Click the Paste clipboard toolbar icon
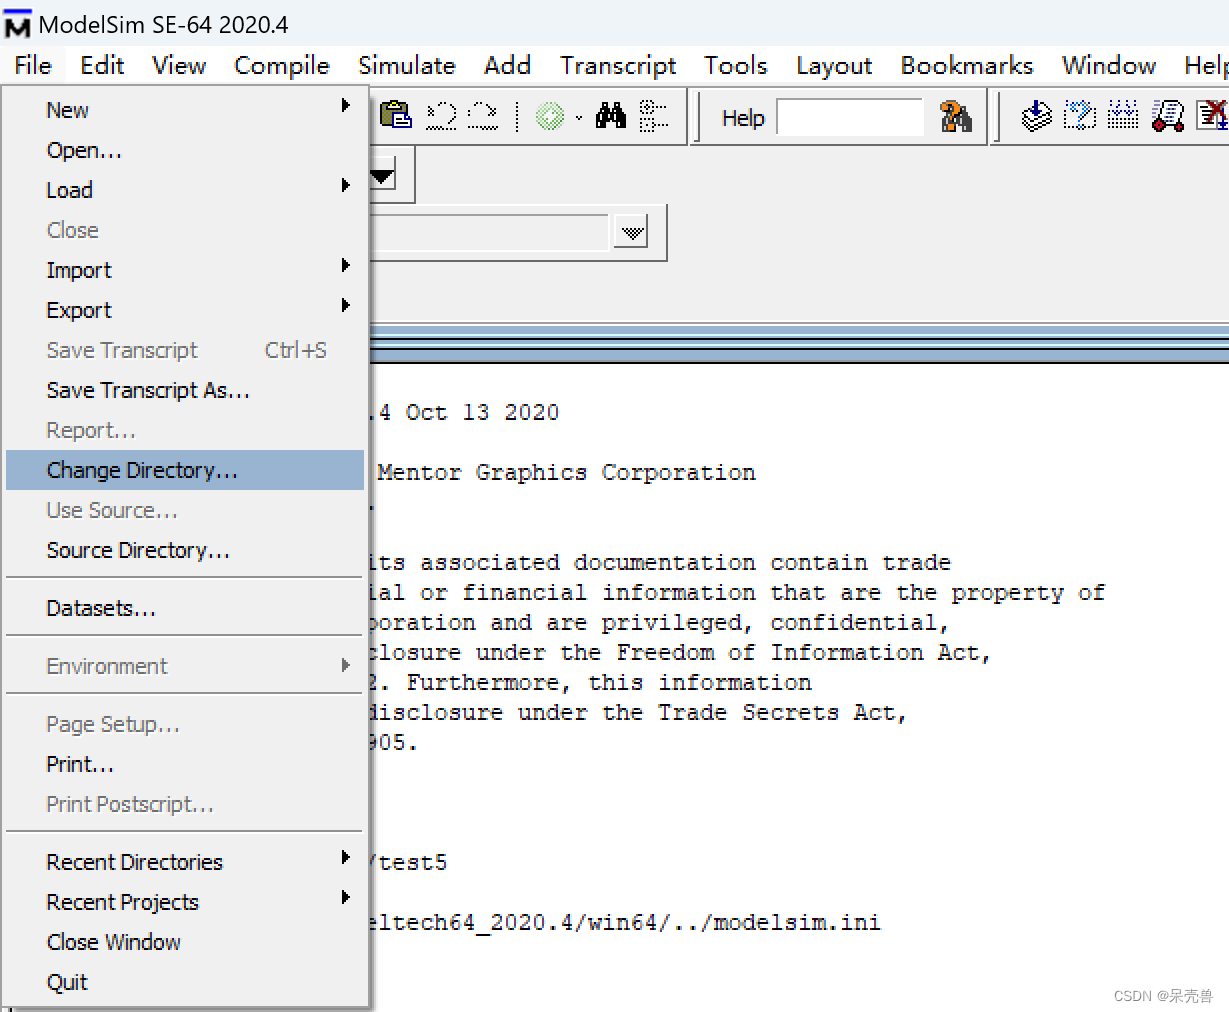Image resolution: width=1229 pixels, height=1012 pixels. 395,116
